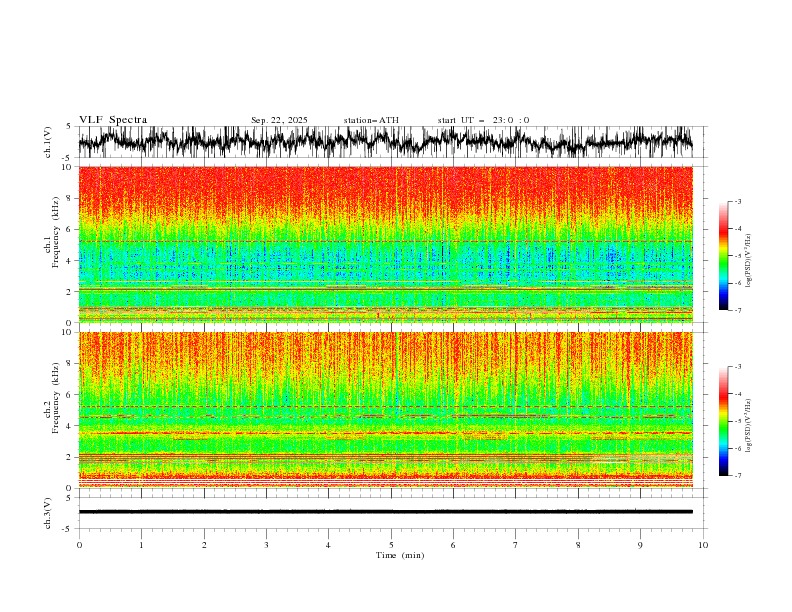
Task: Click inside the ch.1 spectrogram panel
Action: coord(385,244)
